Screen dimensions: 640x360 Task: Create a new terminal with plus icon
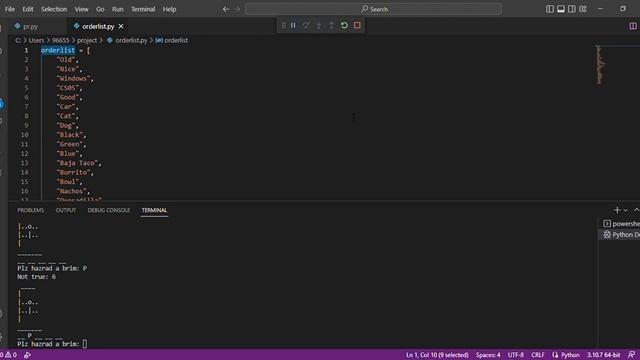point(617,210)
